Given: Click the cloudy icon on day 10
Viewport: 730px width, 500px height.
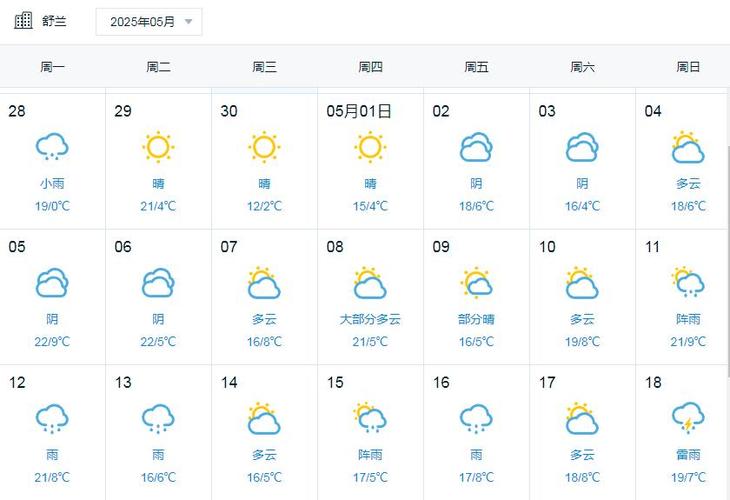Looking at the screenshot, I should click(x=582, y=283).
